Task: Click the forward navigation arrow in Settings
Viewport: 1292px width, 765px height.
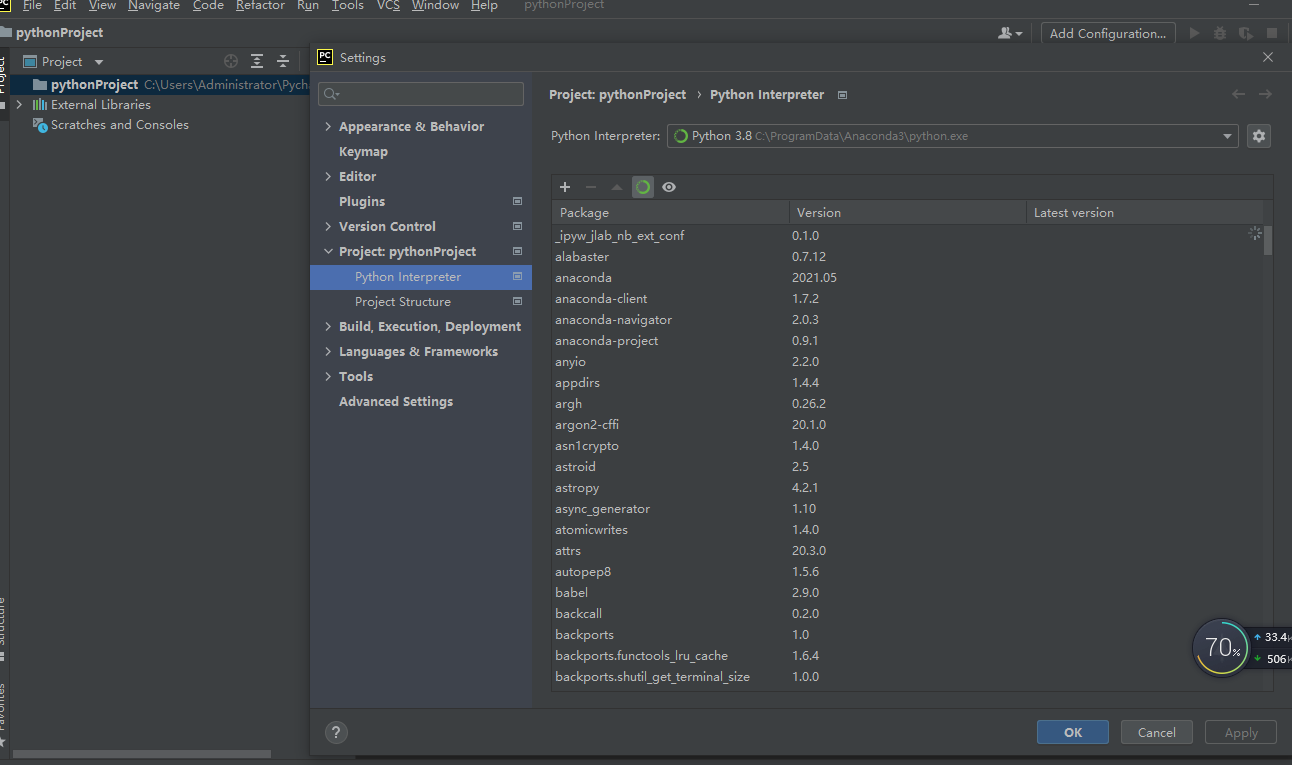Action: point(1266,94)
